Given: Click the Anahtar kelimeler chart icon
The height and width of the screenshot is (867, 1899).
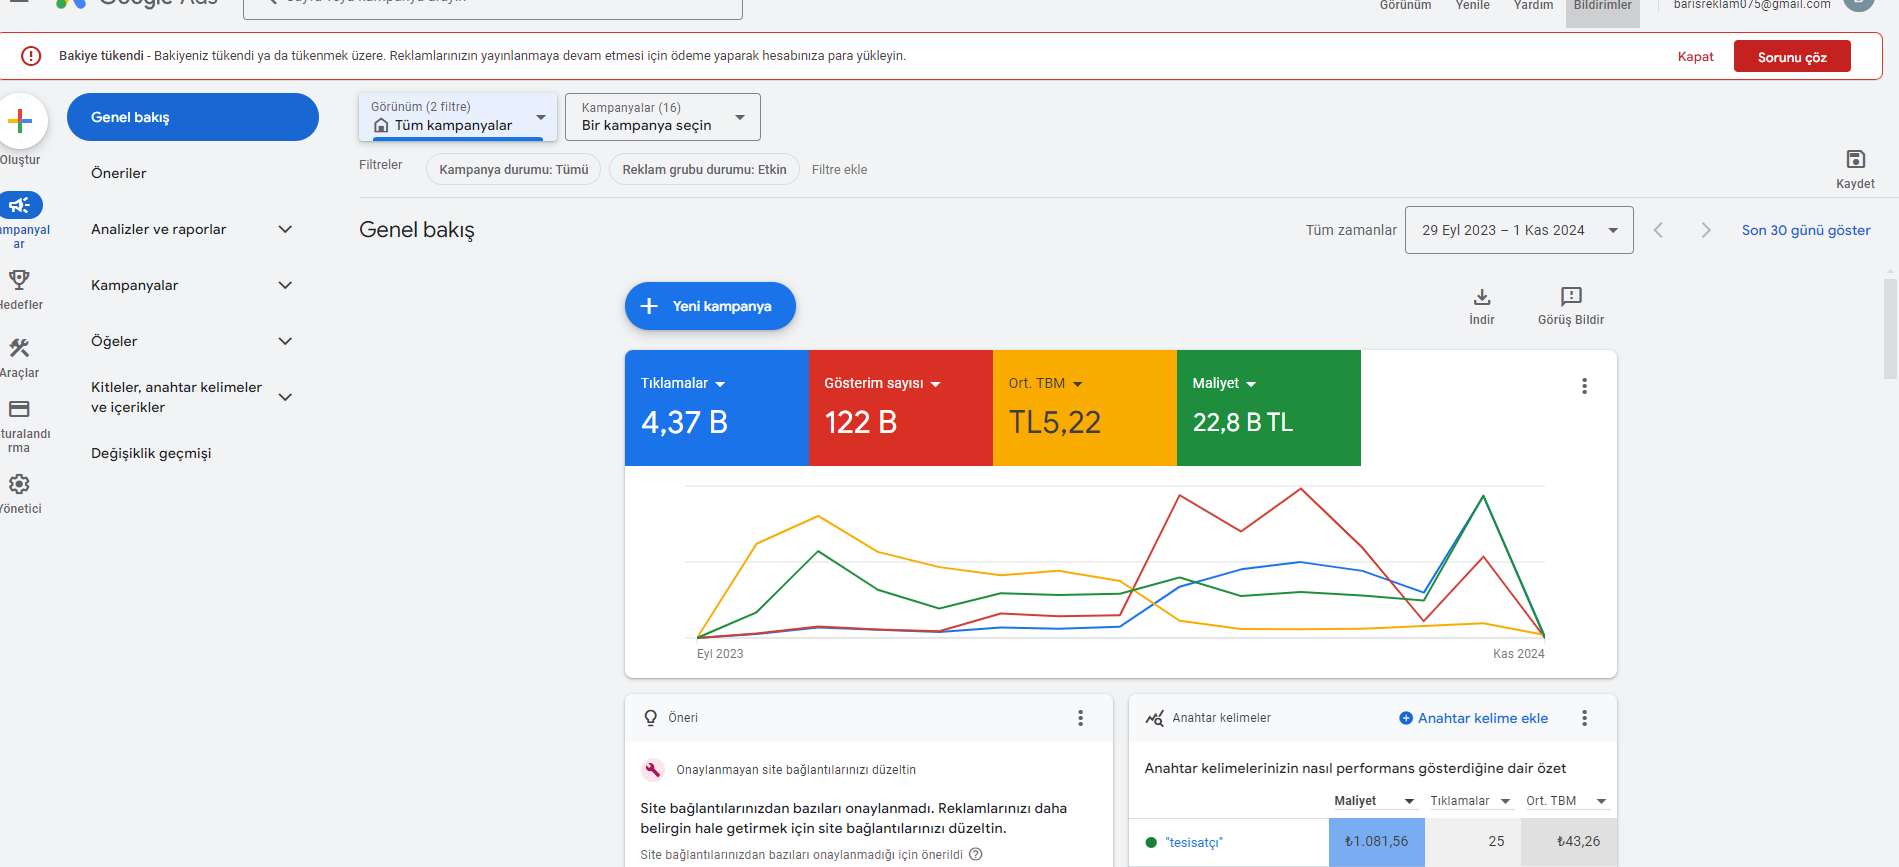Looking at the screenshot, I should point(1155,718).
